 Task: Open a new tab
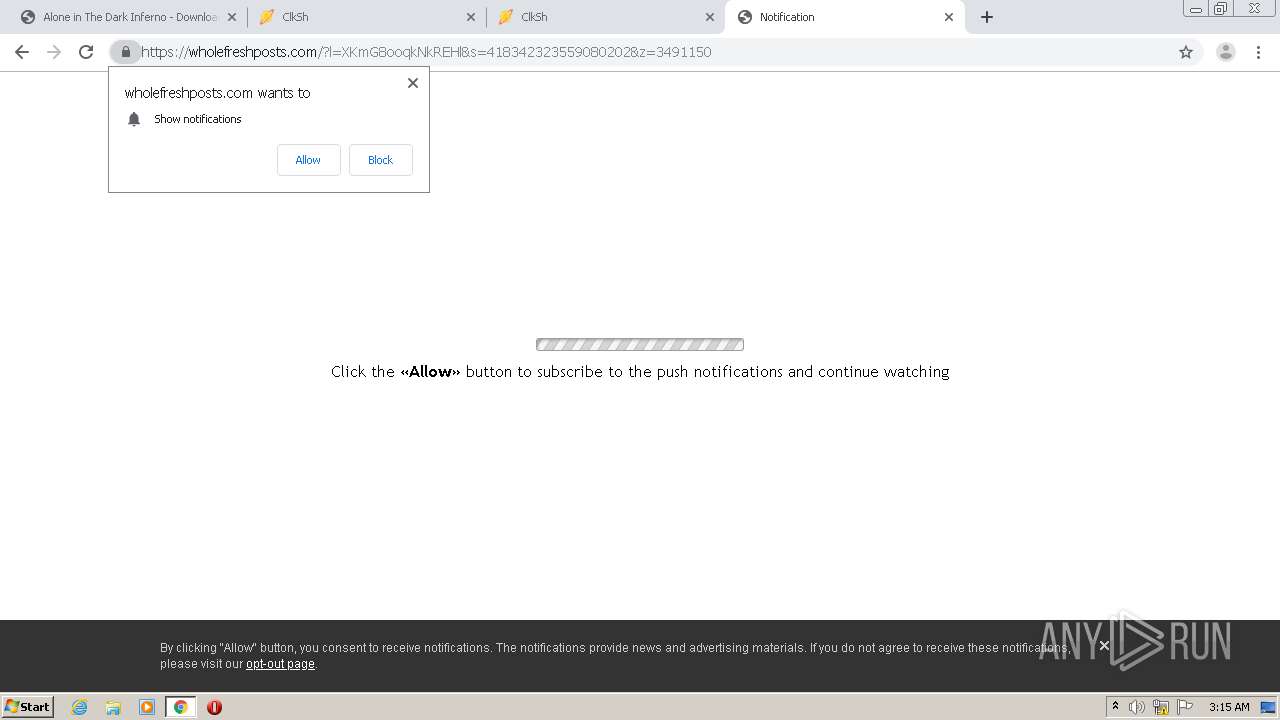tap(987, 17)
